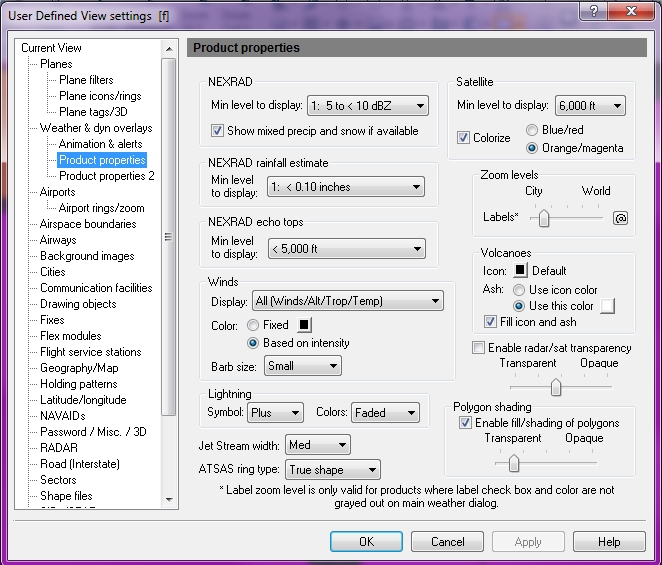Select Holding patterns tree item

pyautogui.click(x=79, y=384)
